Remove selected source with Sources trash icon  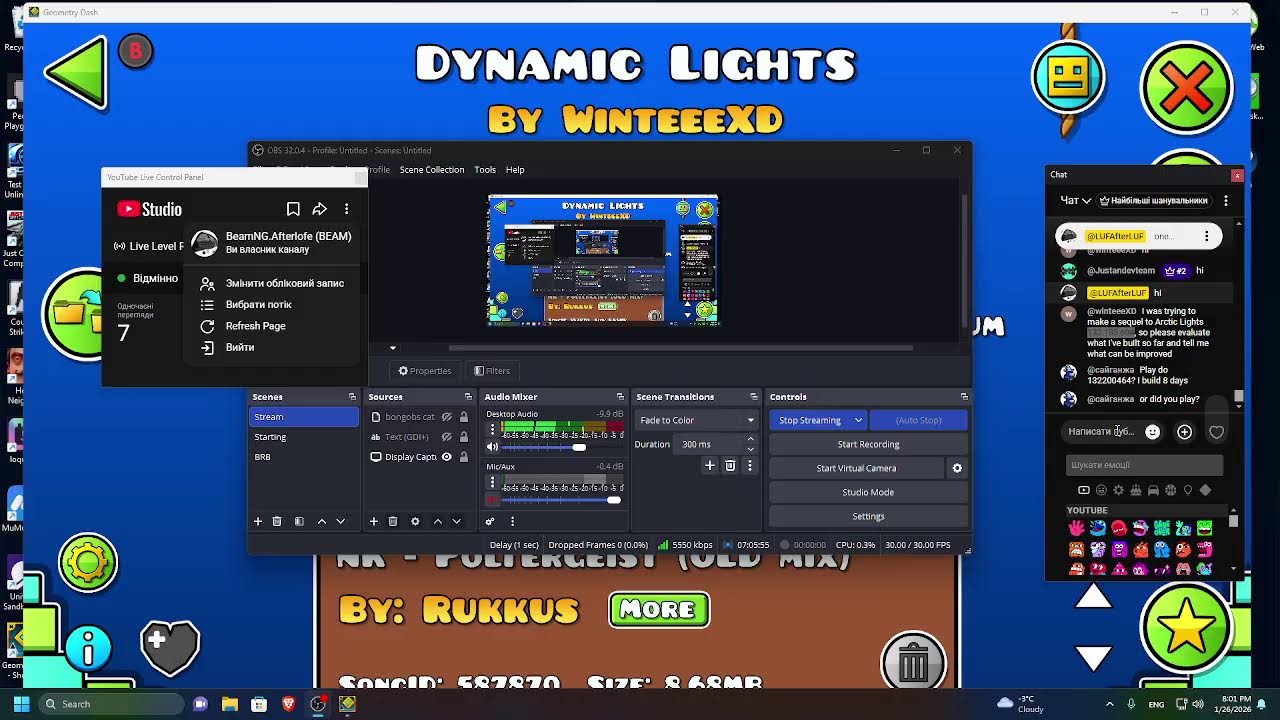coord(393,521)
